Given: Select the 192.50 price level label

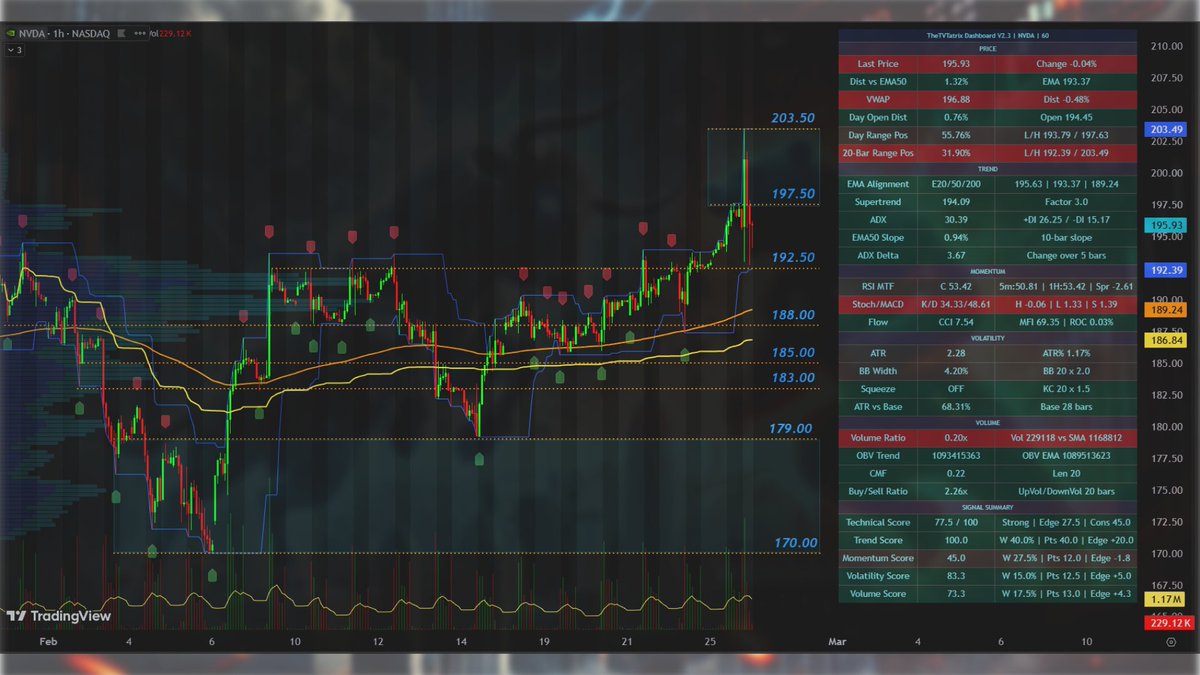Looking at the screenshot, I should (793, 257).
